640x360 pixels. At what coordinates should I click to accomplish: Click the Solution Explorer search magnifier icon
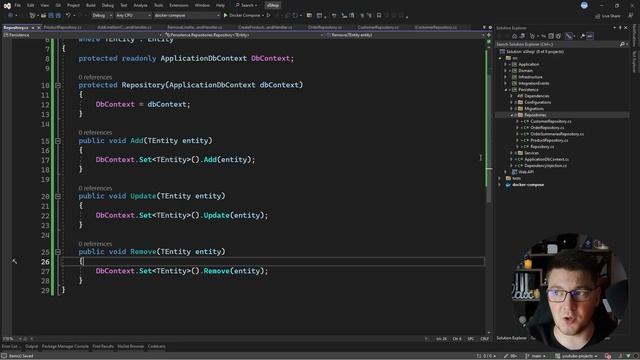pos(622,44)
